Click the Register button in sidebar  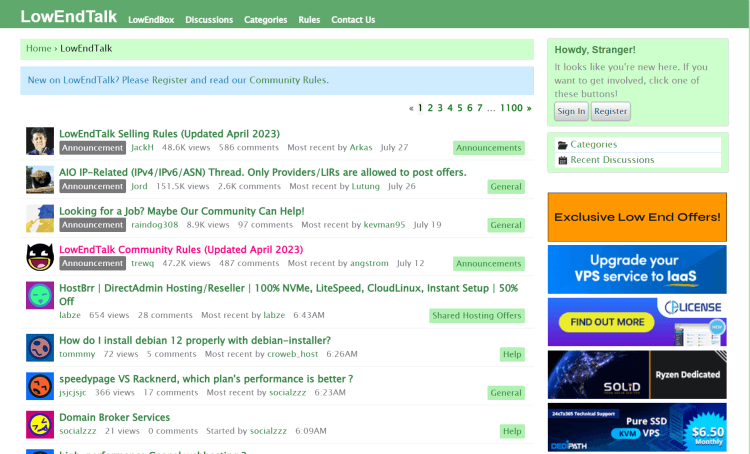point(610,111)
